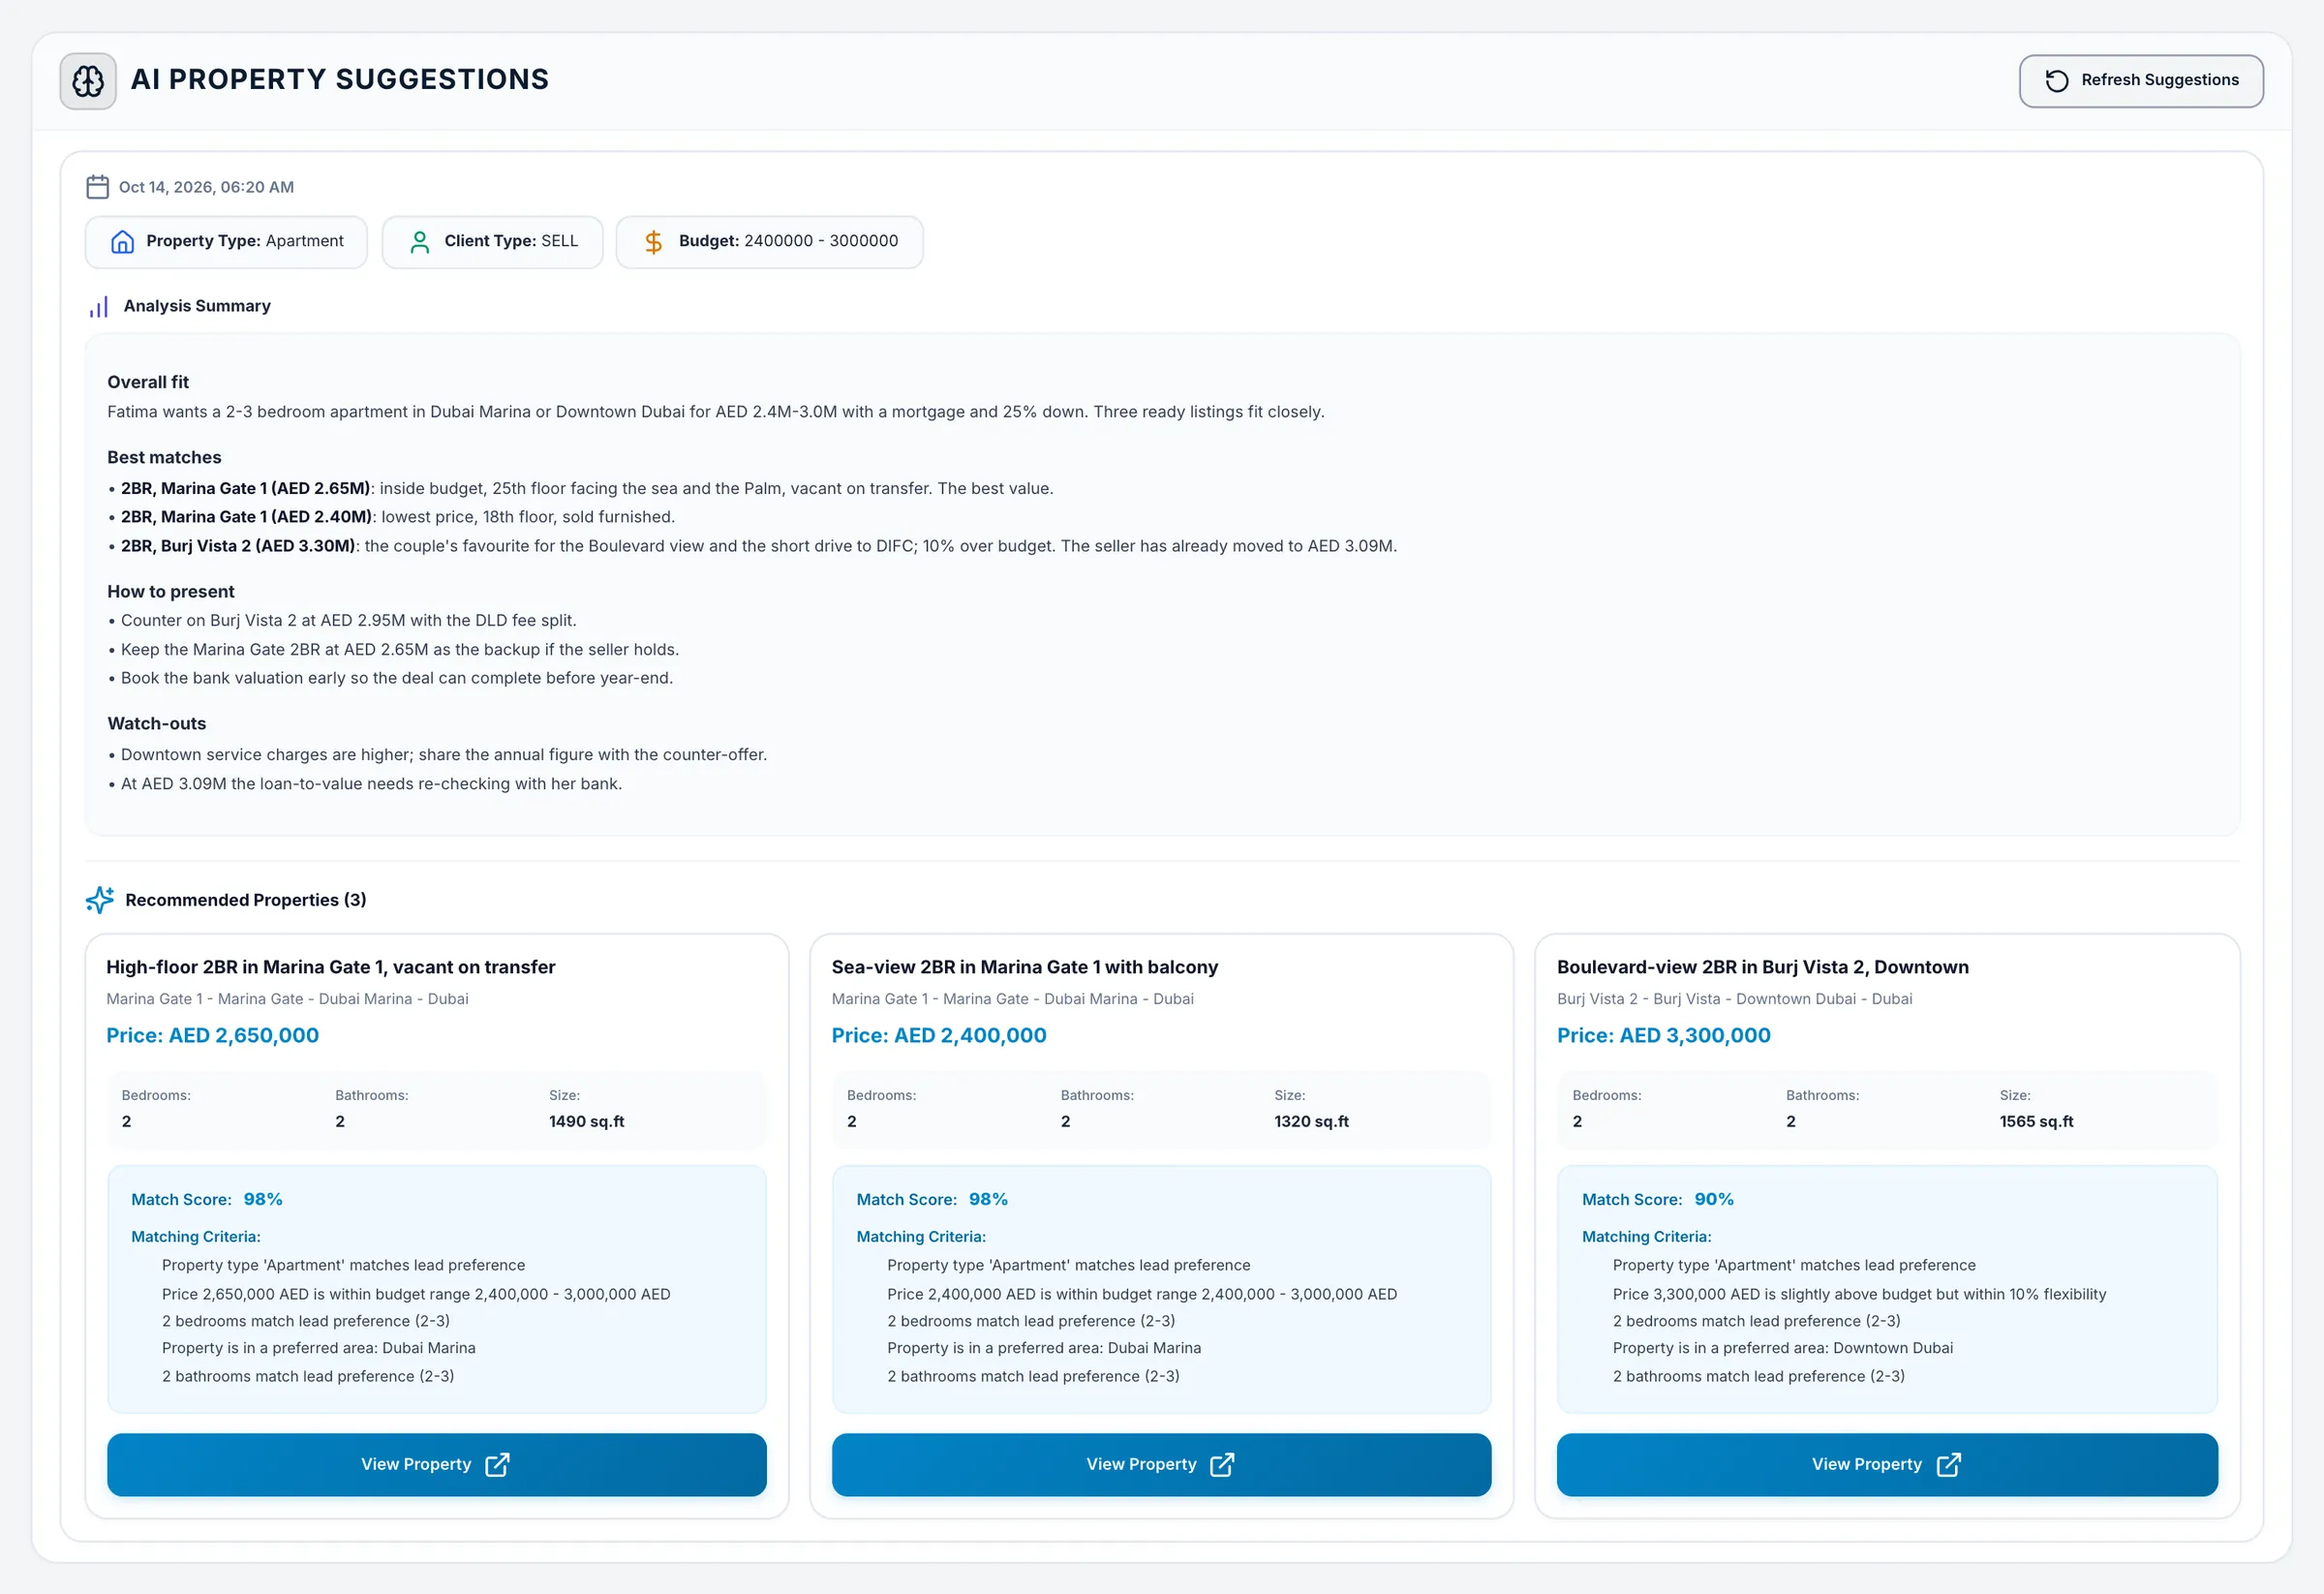Click title 'High-floor 2BR in Marina Gate 1, vacant on transfer'
Screen dimensions: 2324x1594
click(331, 967)
